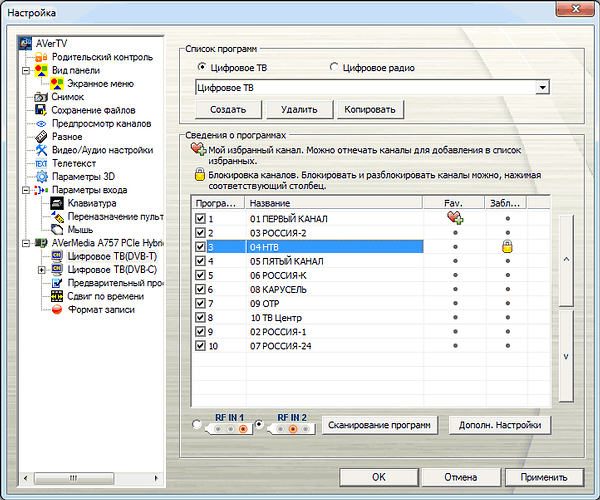
Task: Move selected channel down with v button
Action: pyautogui.click(x=566, y=356)
